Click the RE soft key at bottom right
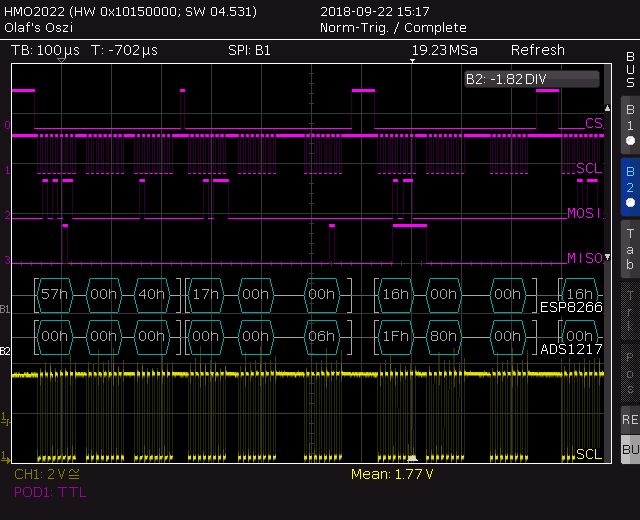Viewport: 640px width, 520px height. 629,420
